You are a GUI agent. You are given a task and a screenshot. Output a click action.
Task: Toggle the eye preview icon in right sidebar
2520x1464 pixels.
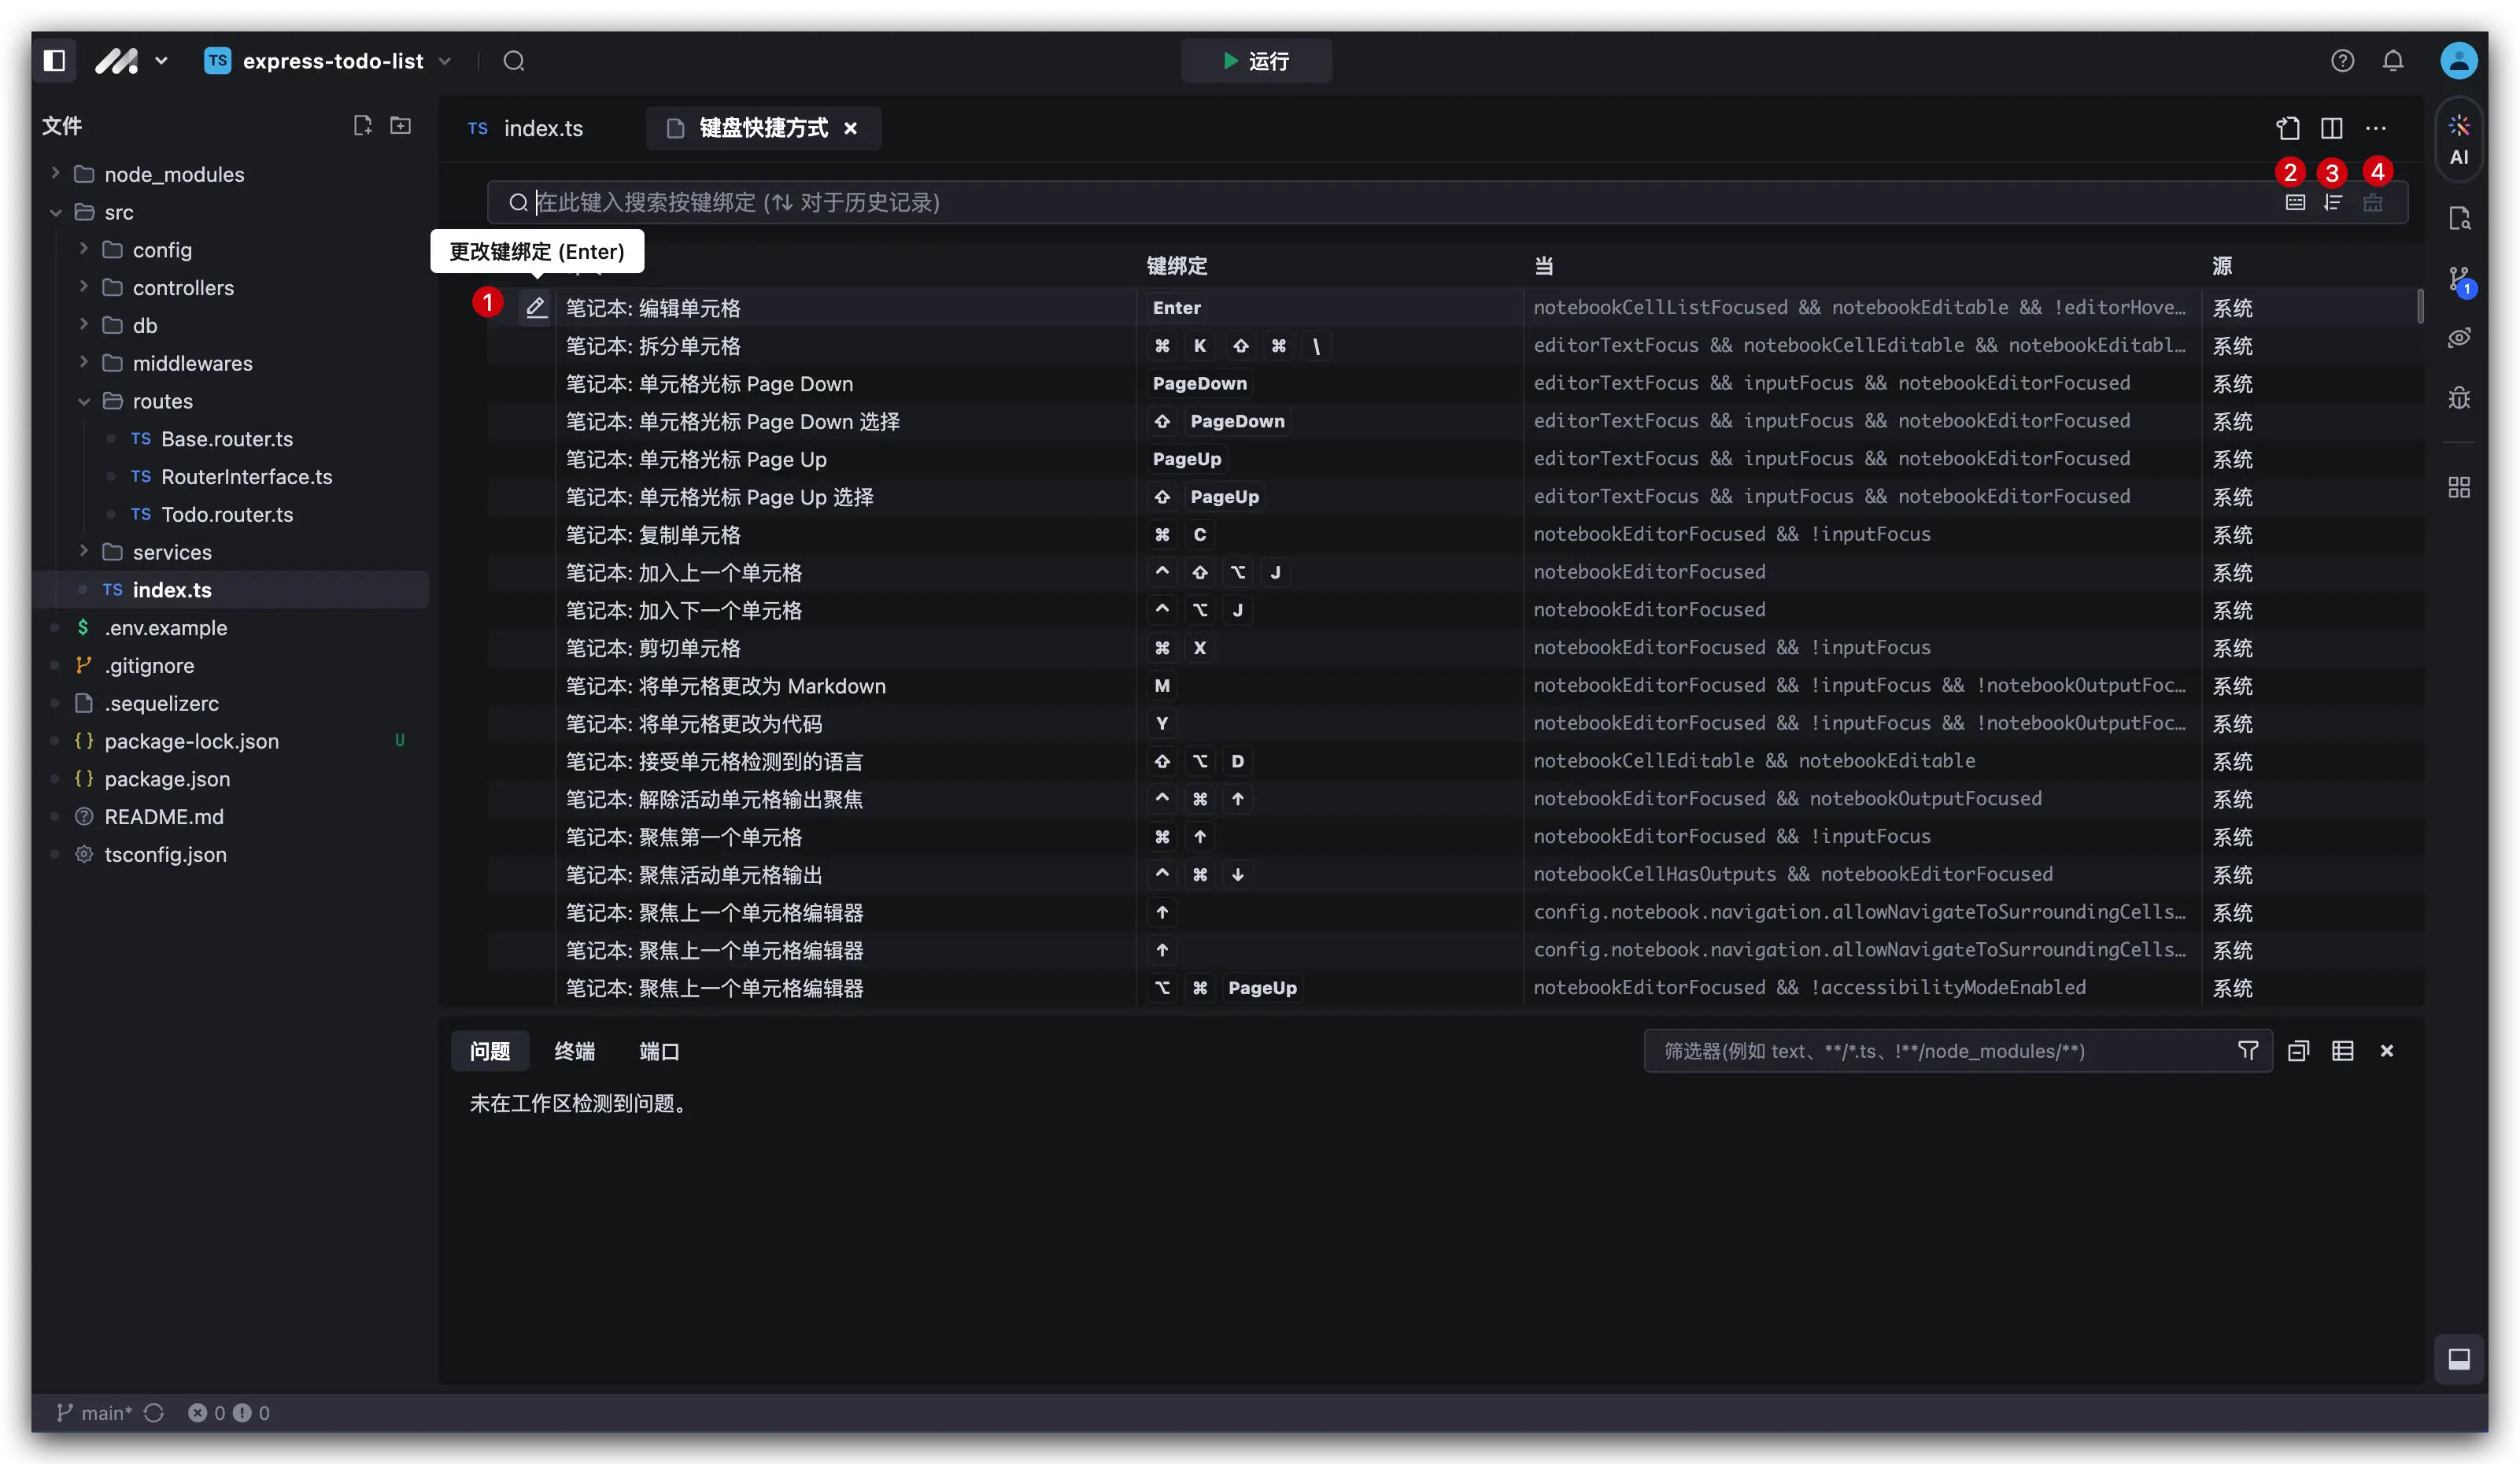(x=2460, y=337)
